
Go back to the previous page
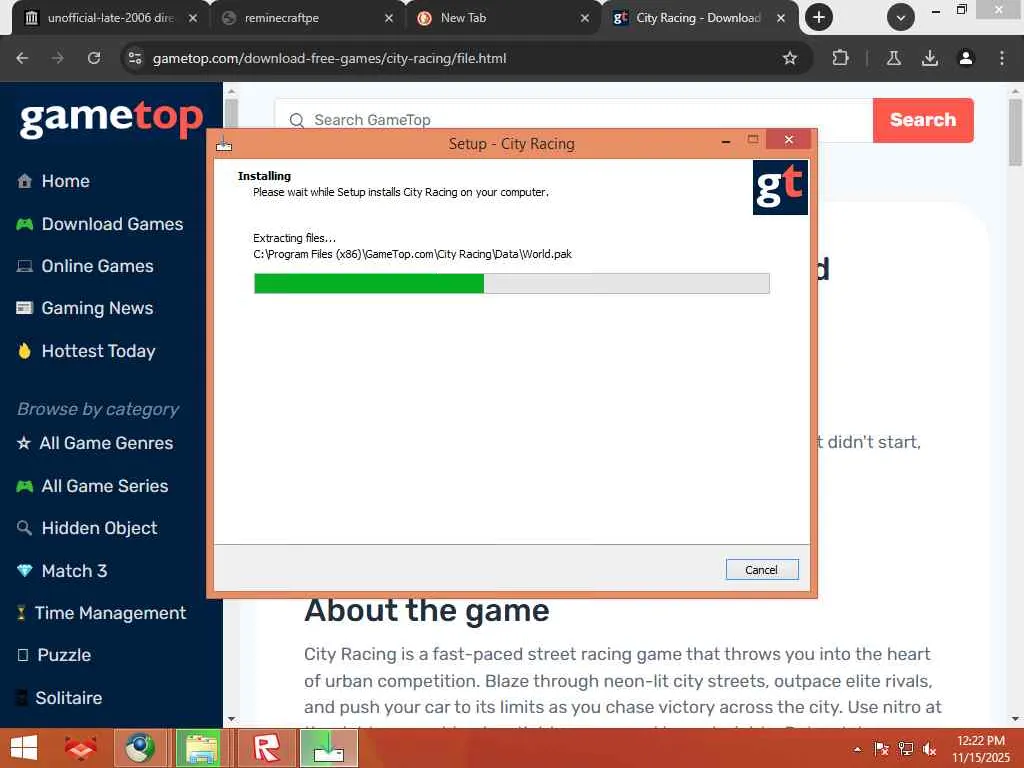22,58
